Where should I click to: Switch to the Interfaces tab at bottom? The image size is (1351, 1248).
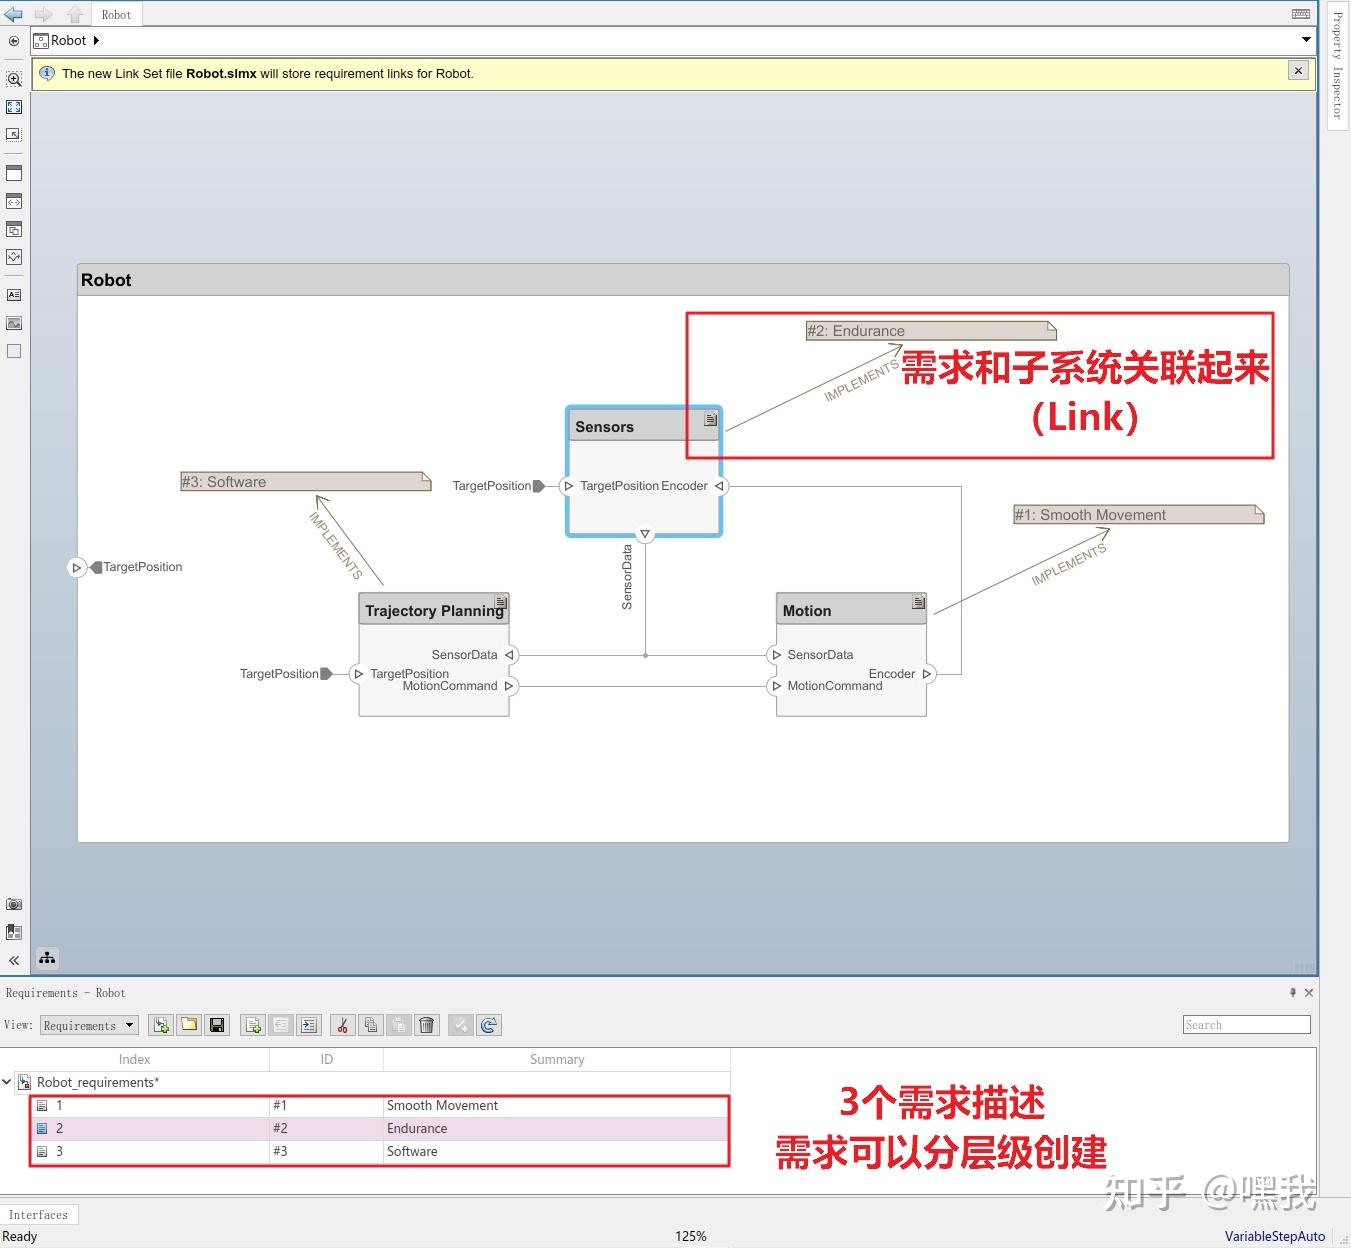click(x=39, y=1214)
